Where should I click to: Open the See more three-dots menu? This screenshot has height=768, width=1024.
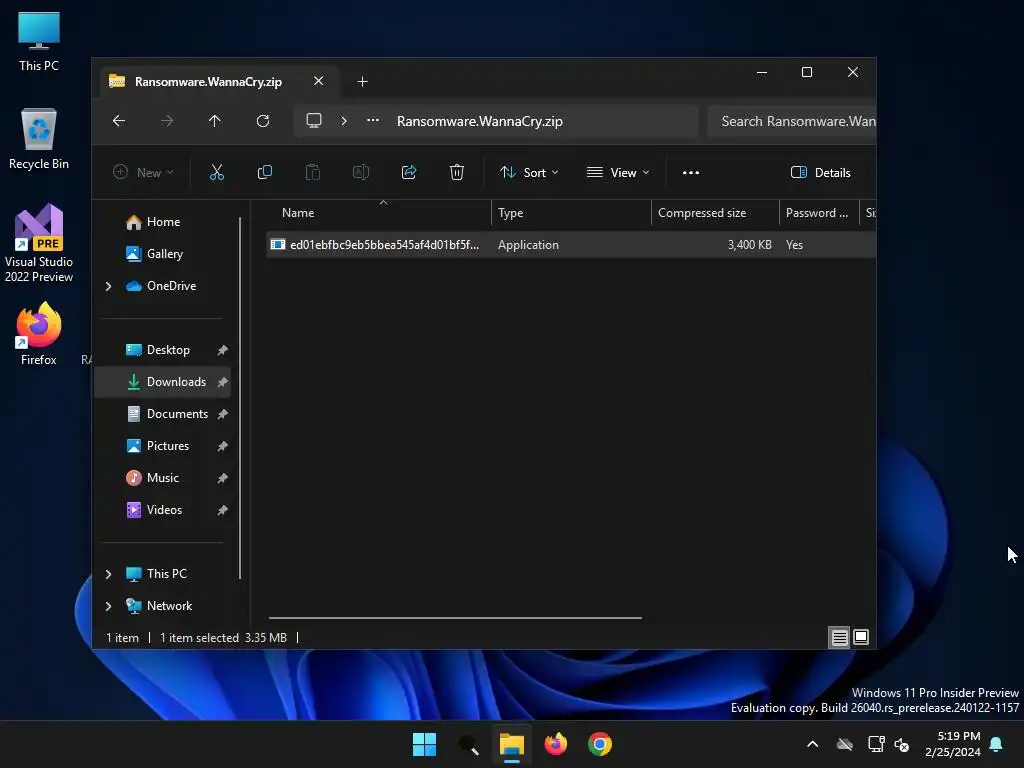pyautogui.click(x=691, y=172)
